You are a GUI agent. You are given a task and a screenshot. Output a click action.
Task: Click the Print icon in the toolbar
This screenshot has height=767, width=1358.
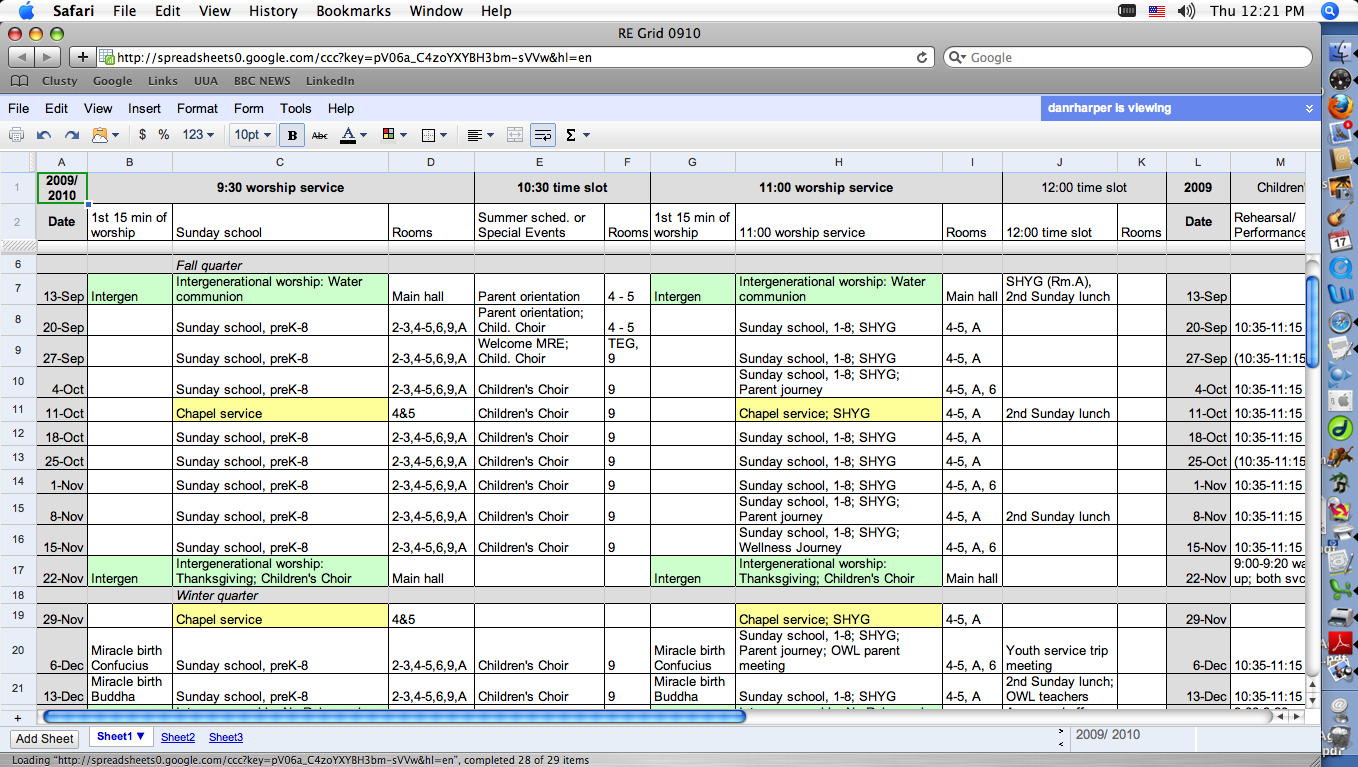(x=17, y=135)
